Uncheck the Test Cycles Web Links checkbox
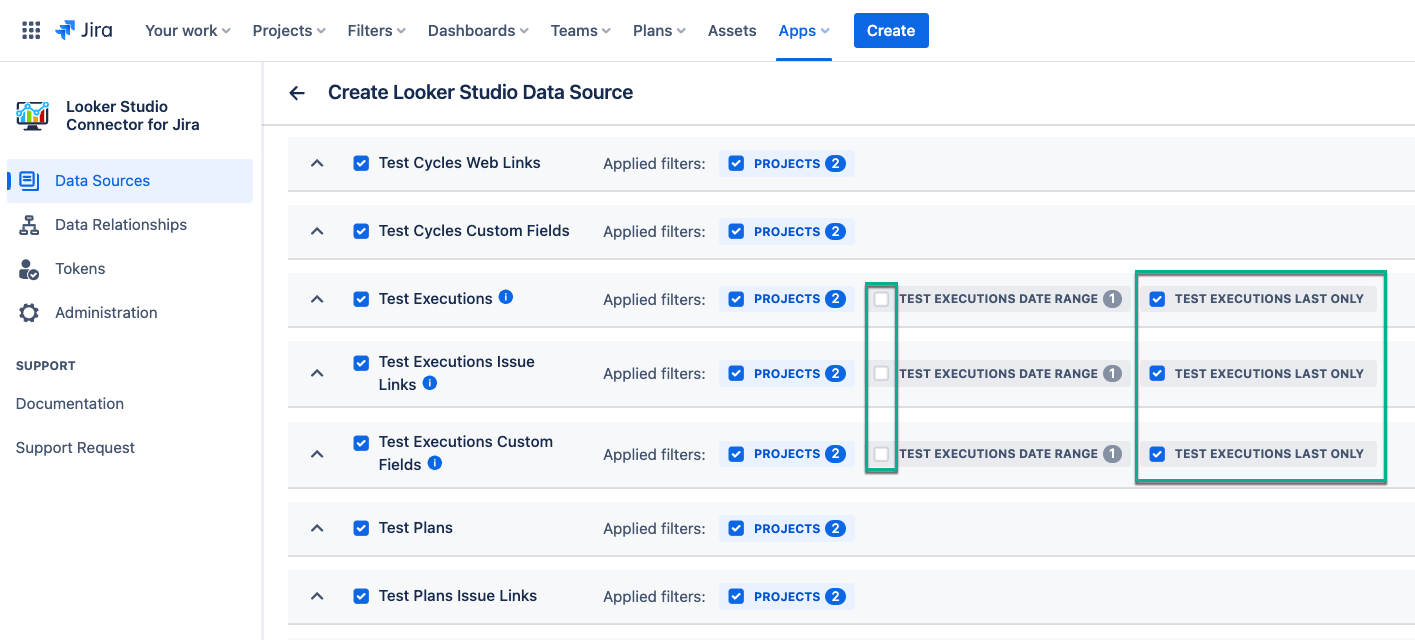 click(x=361, y=163)
